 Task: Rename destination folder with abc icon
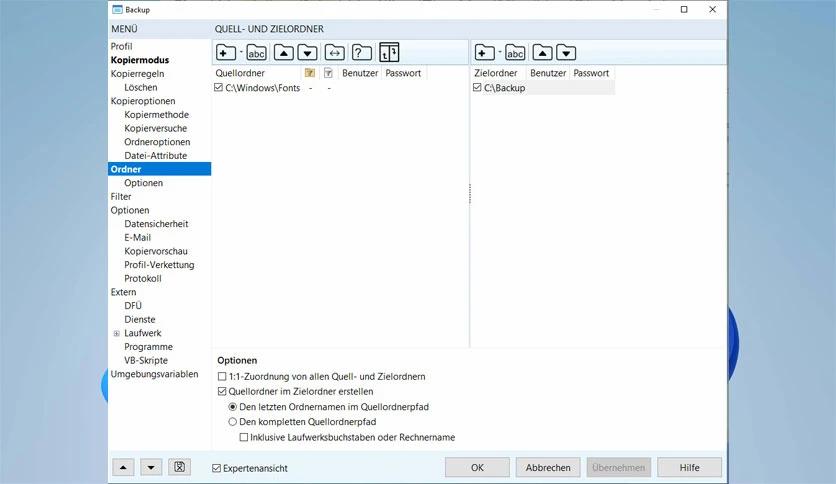pyautogui.click(x=515, y=53)
